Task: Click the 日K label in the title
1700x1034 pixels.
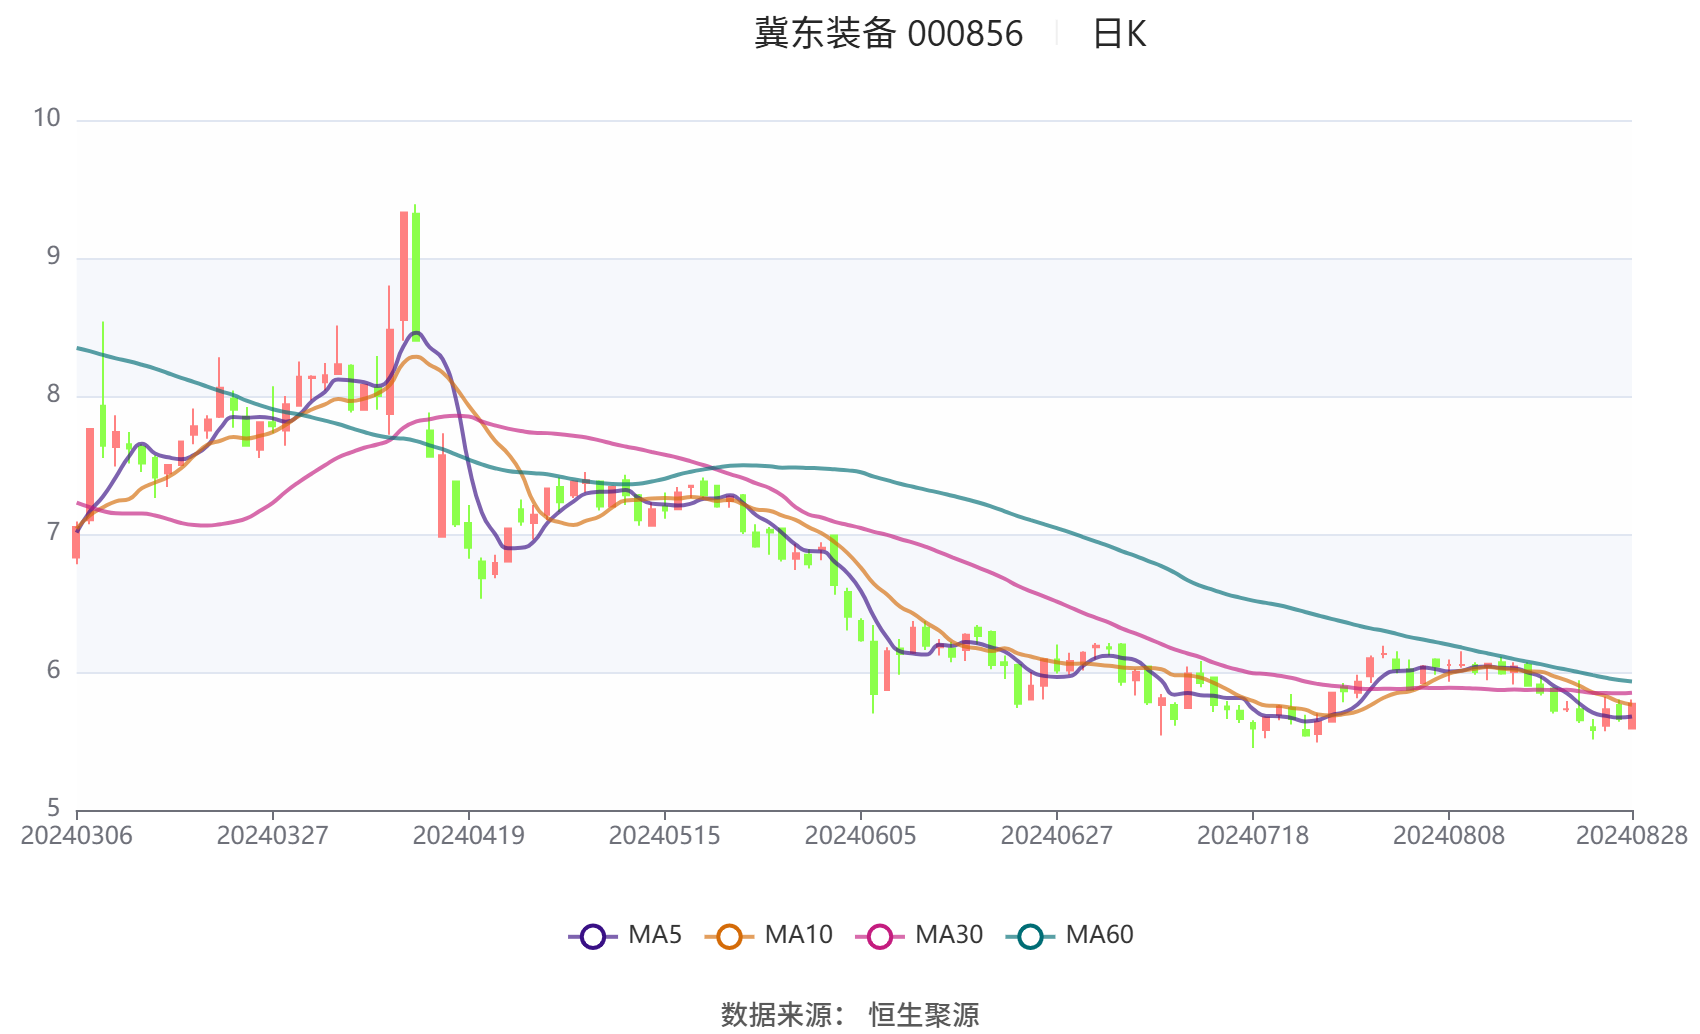Action: 1119,34
